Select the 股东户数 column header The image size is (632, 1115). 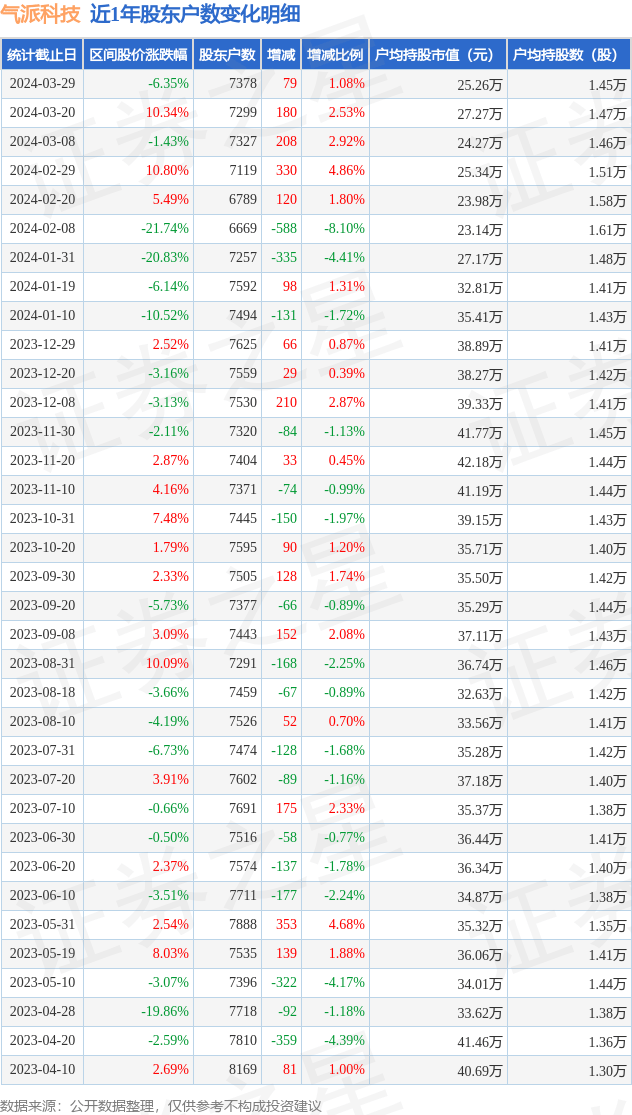click(x=226, y=55)
